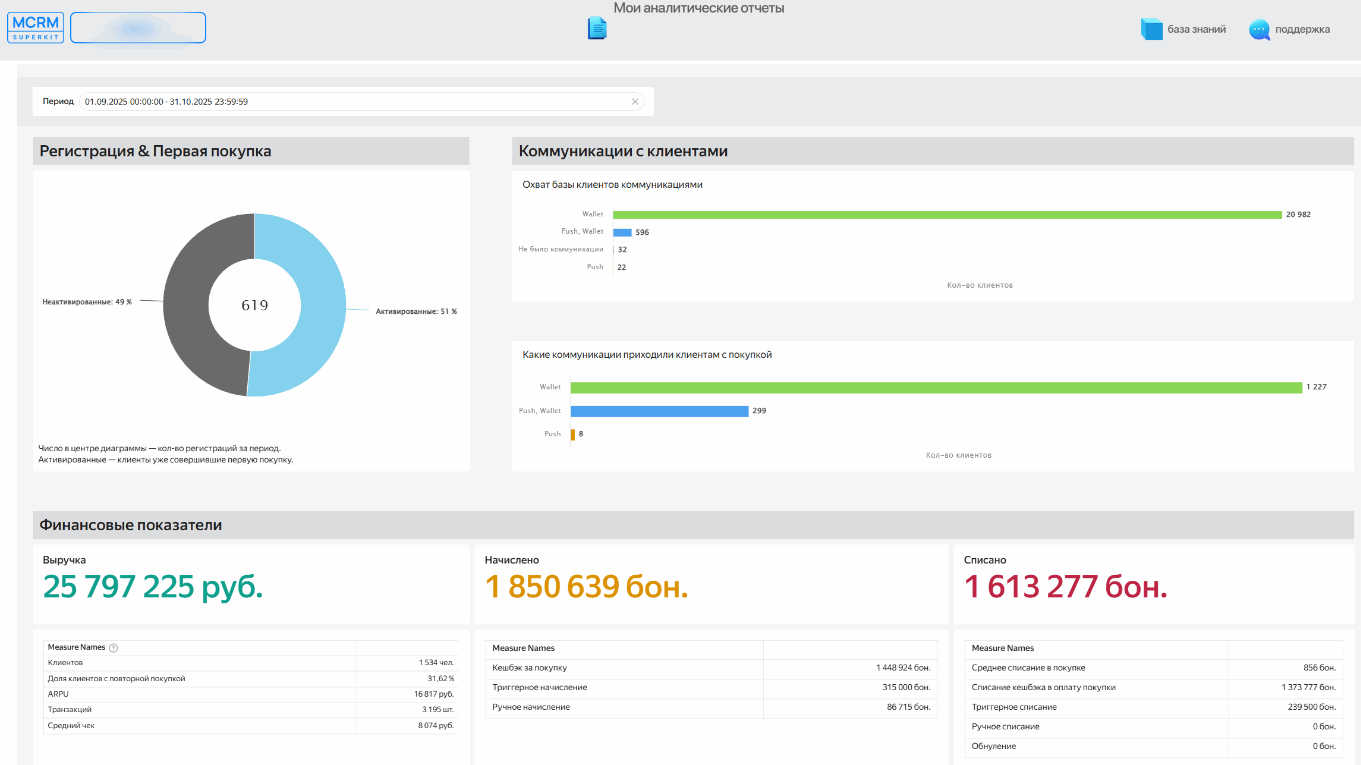Screen dimensions: 1361x765
Task: Click the база знаний cube icon
Action: (x=1151, y=30)
